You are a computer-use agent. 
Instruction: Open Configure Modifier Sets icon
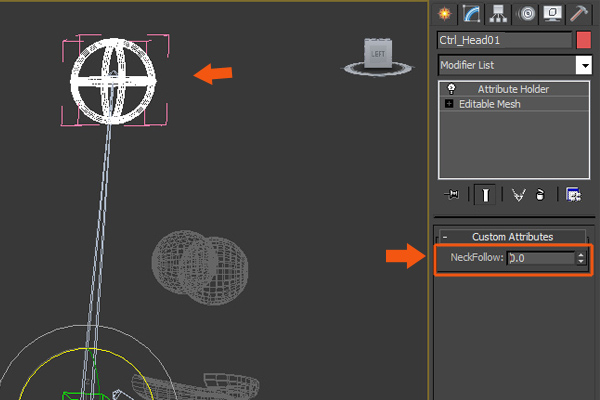(x=573, y=195)
